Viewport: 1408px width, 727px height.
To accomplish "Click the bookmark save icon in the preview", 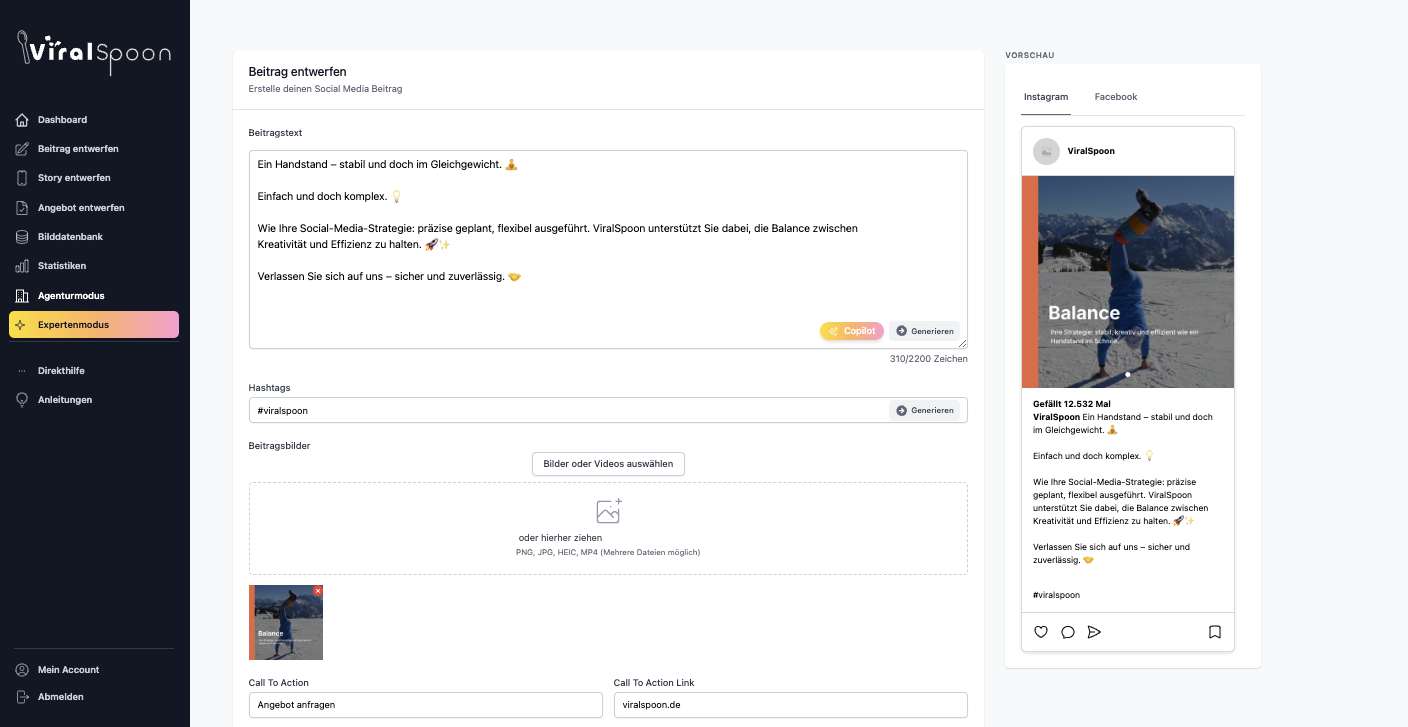I will pos(1215,632).
